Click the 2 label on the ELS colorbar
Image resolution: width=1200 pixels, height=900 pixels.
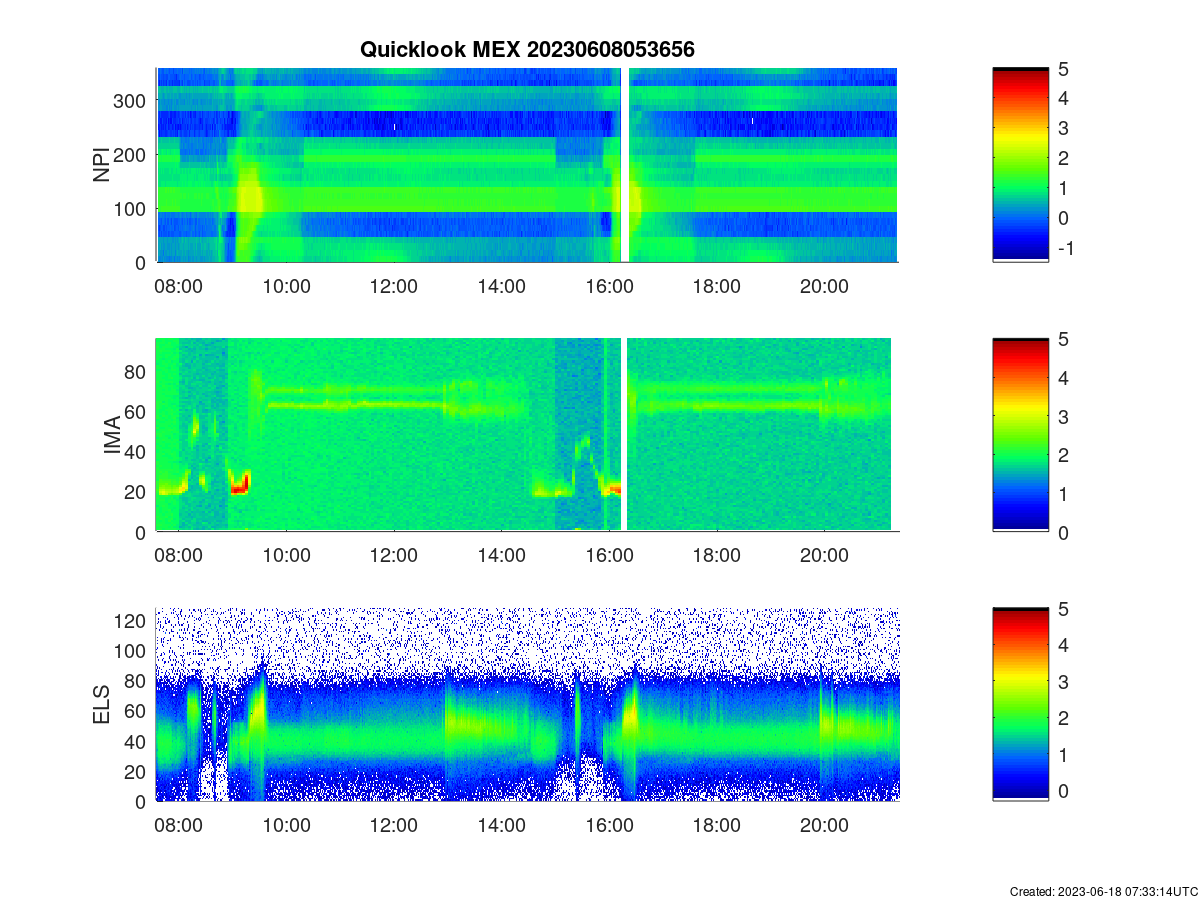pos(1063,718)
